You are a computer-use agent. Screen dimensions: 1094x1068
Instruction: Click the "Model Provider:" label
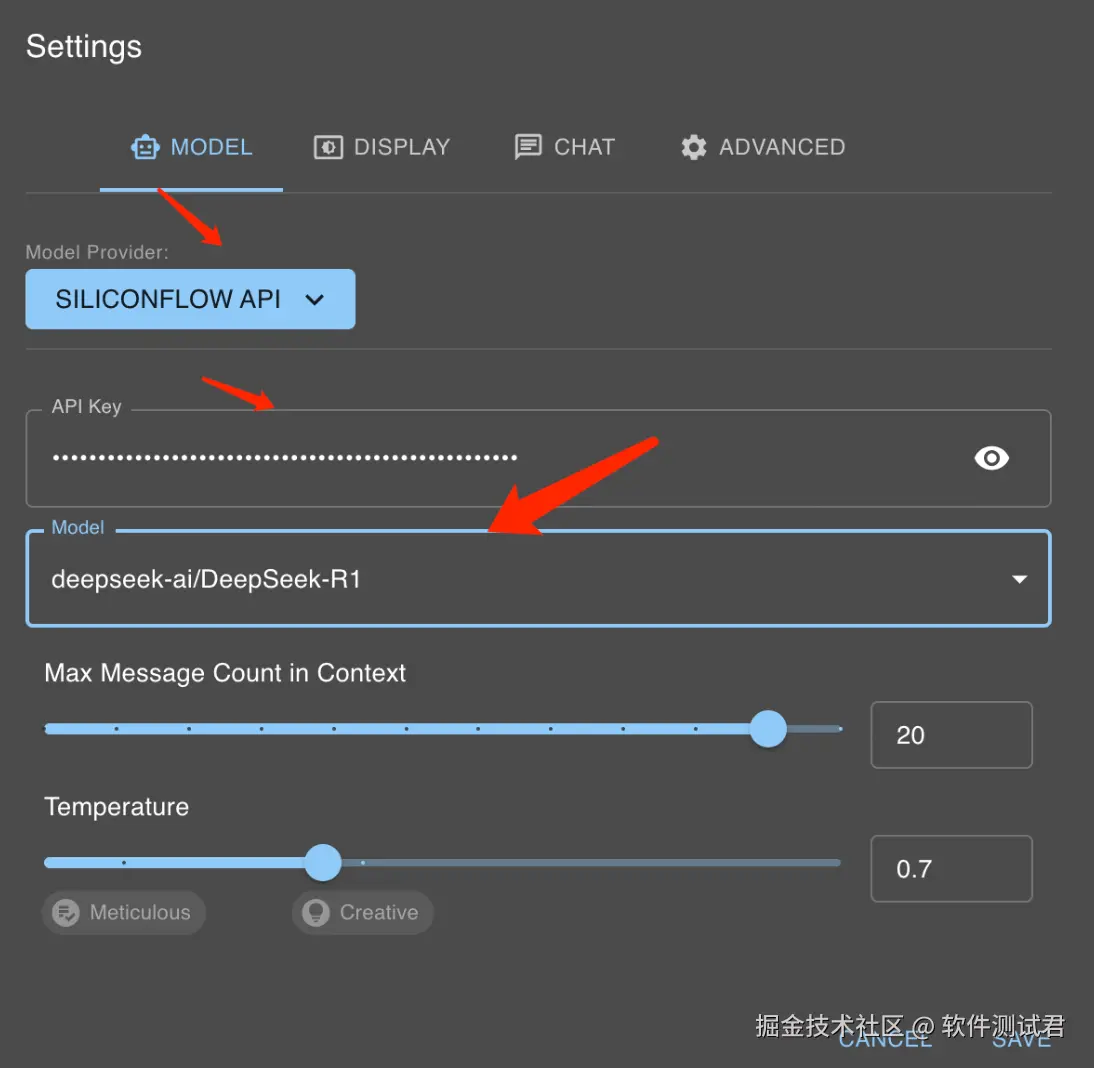[x=97, y=253]
